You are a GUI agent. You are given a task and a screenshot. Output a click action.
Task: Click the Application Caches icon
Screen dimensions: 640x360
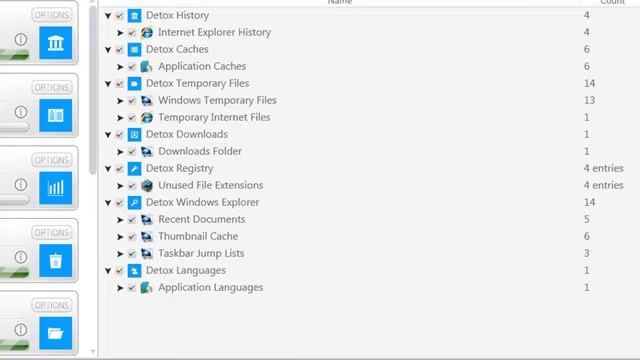click(147, 67)
